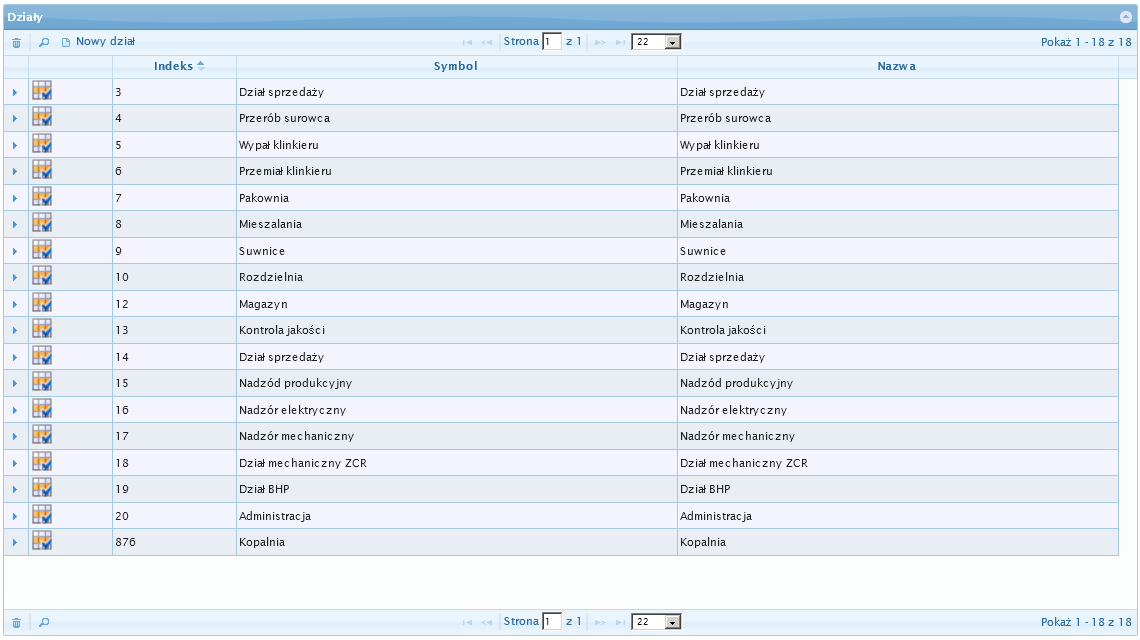
Task: Go to previous page in top pager
Action: [x=487, y=42]
